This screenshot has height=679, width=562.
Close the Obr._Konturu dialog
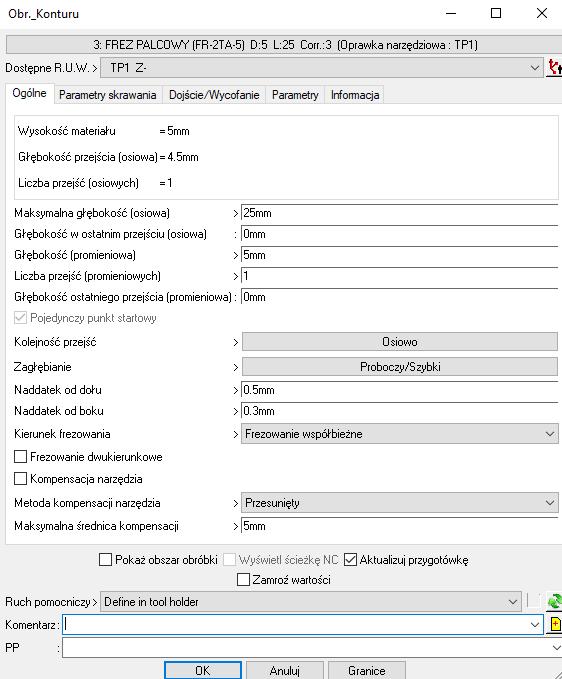tap(542, 13)
